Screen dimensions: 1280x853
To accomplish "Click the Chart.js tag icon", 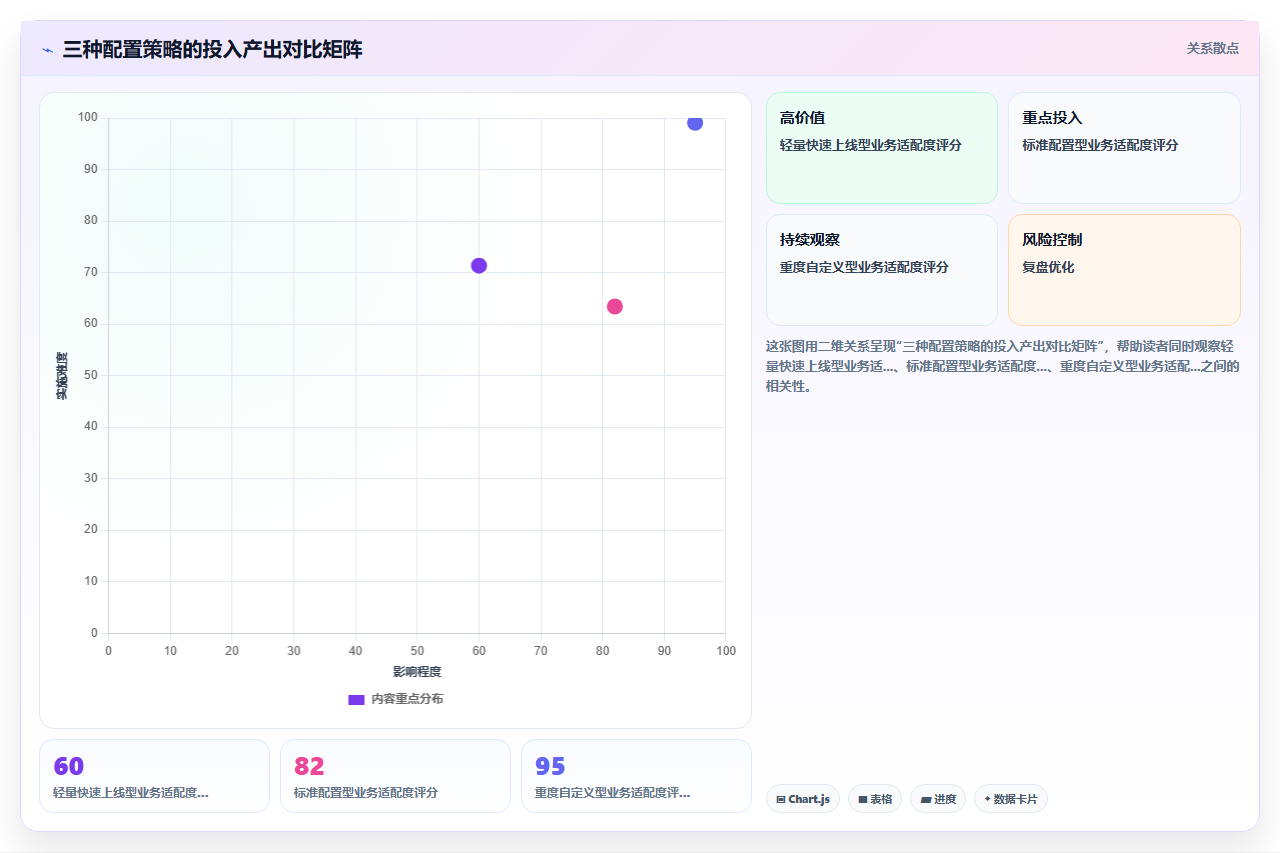I will tap(781, 799).
